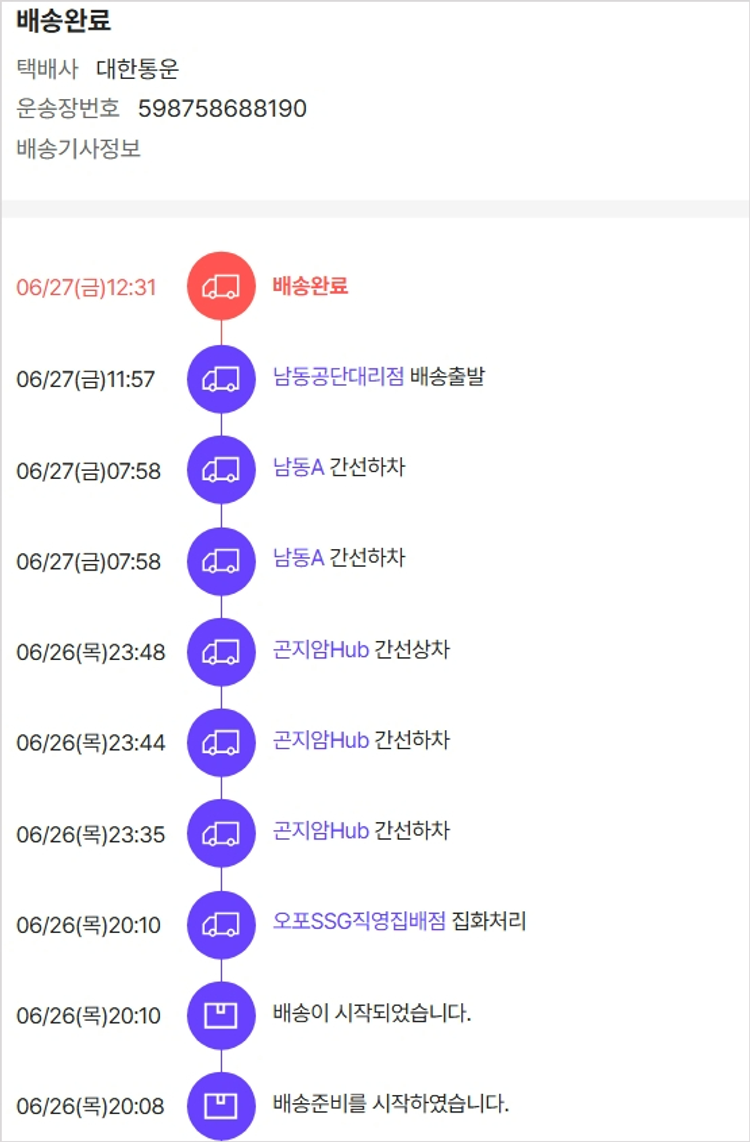Click the 배송기사정보 label
Image resolution: width=750 pixels, height=1142 pixels.
[x=78, y=149]
